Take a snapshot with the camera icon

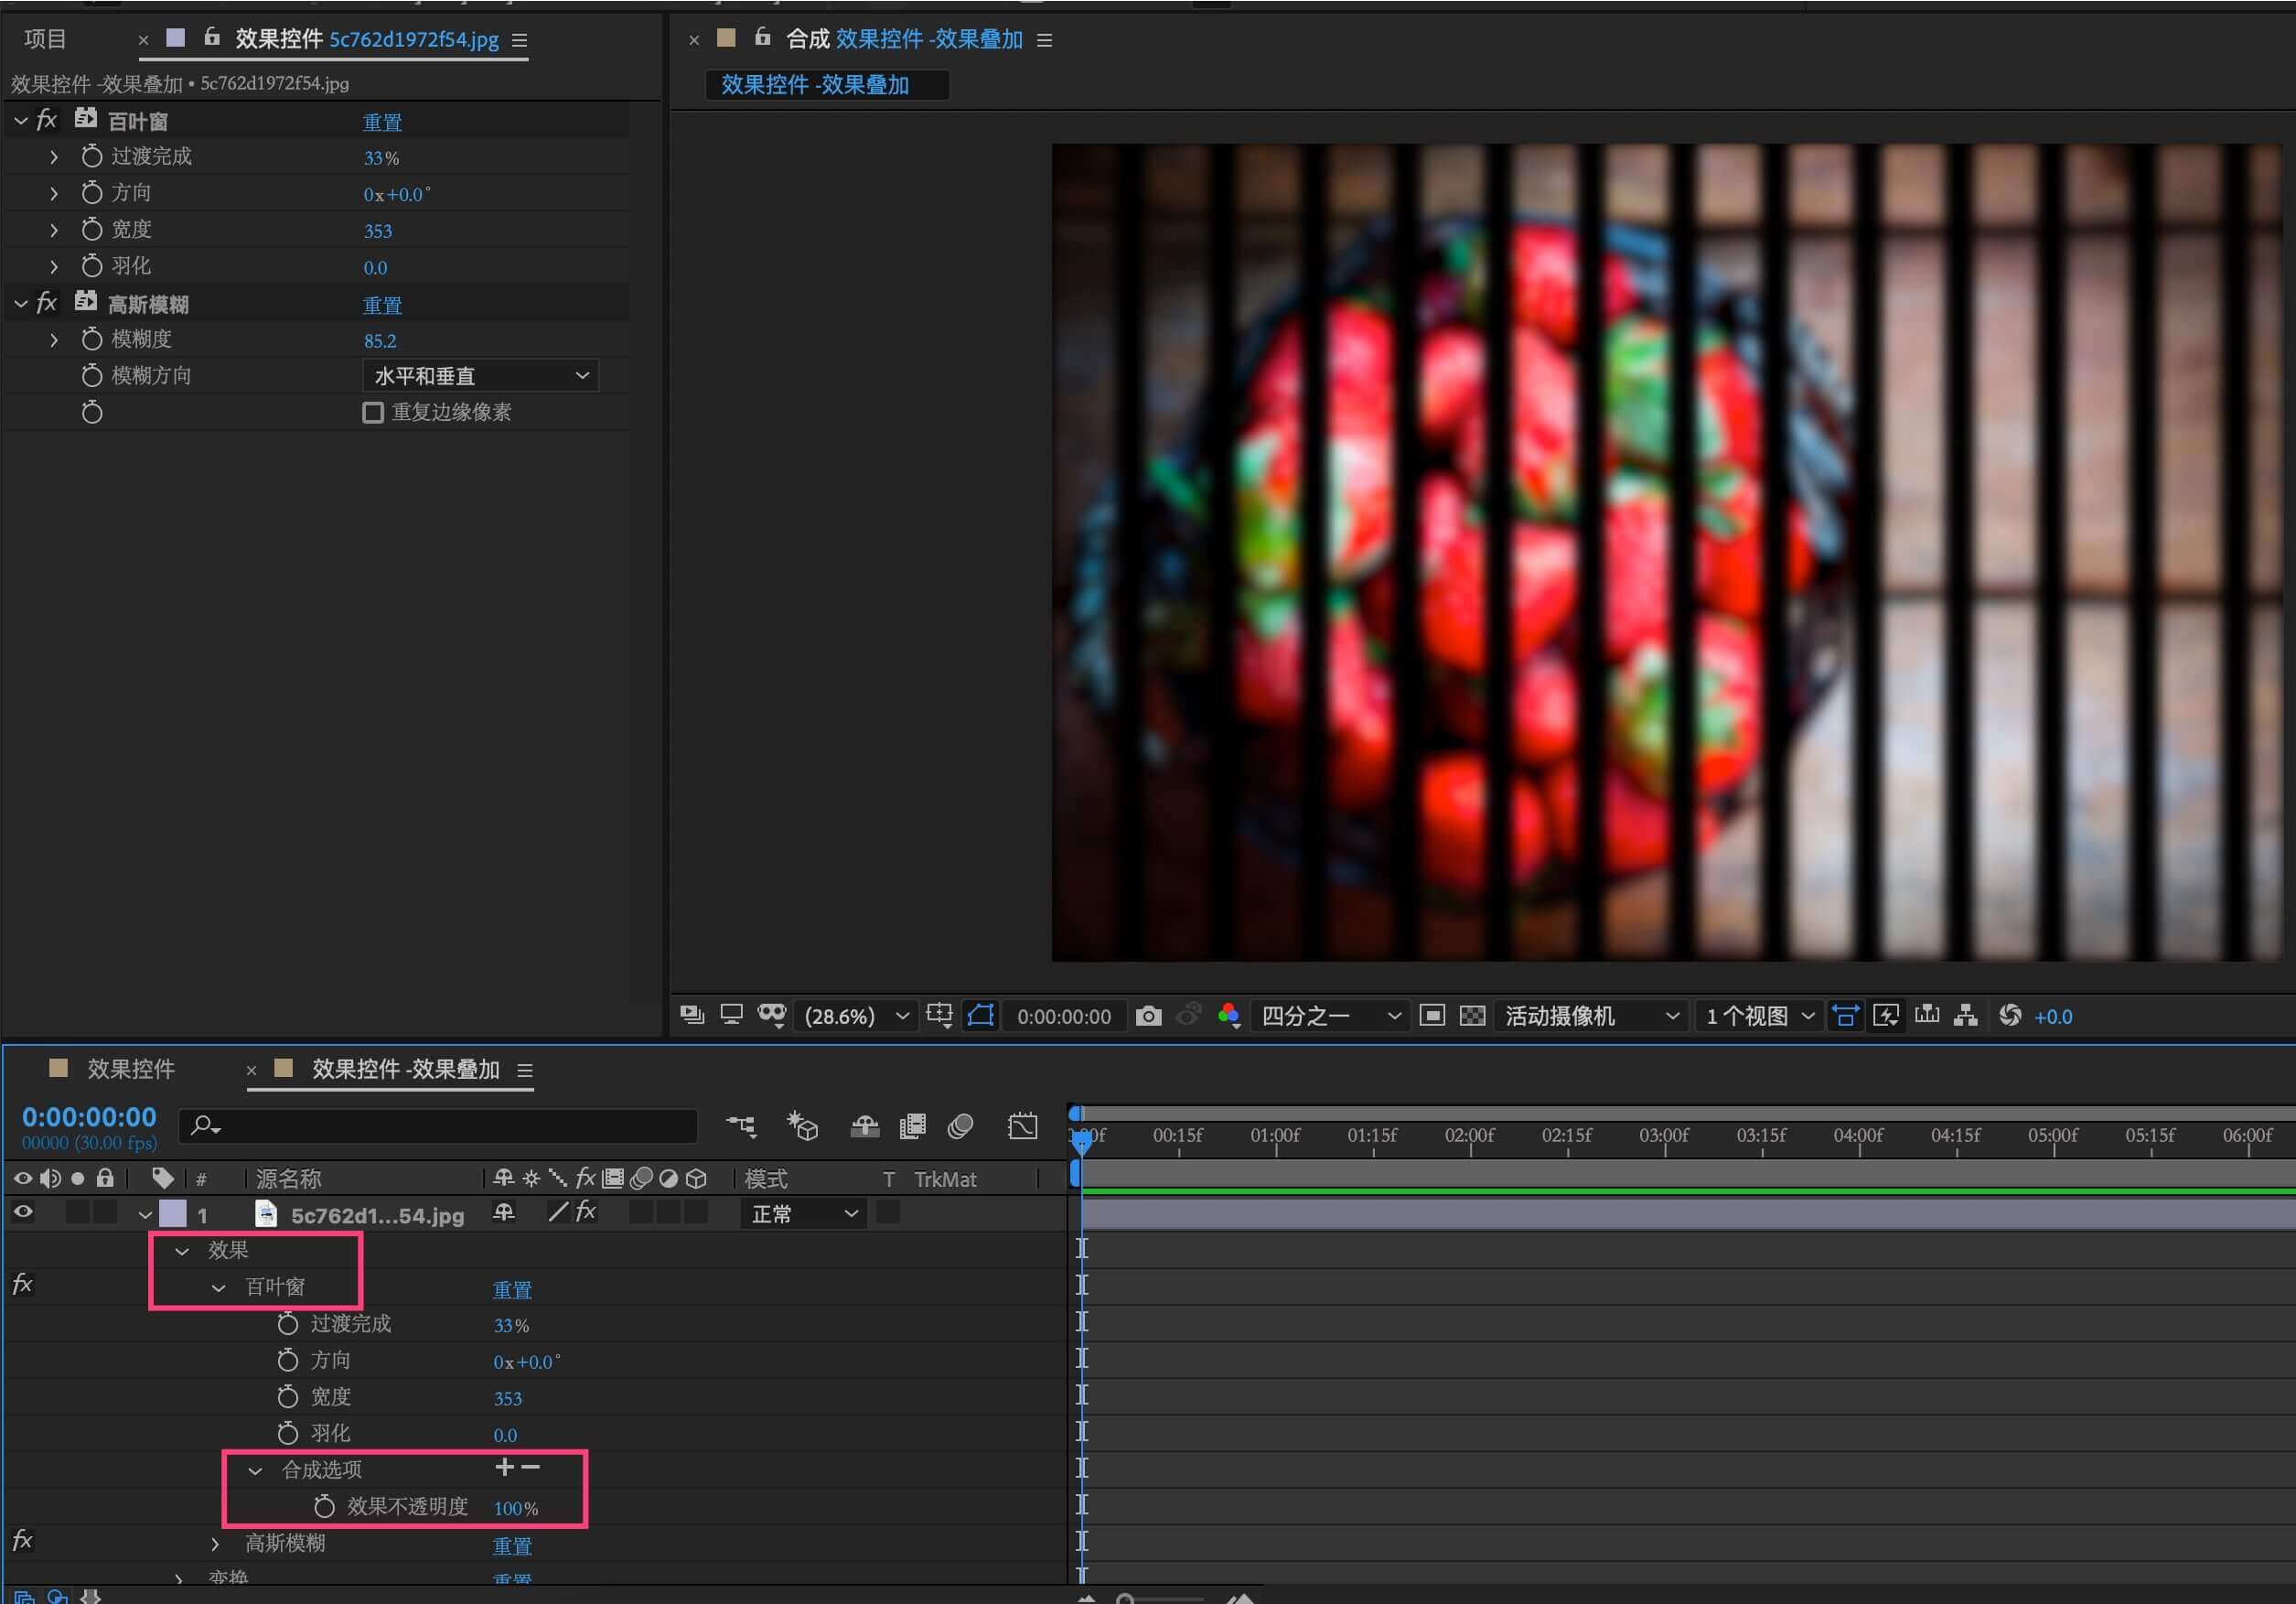point(1148,1016)
